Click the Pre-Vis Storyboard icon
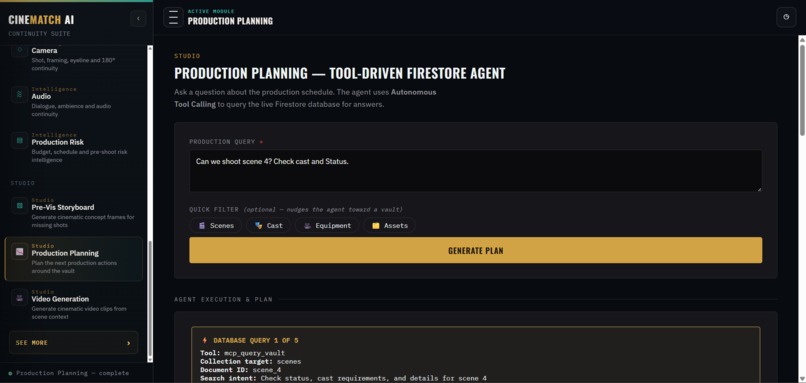This screenshot has height=383, width=806. pos(20,206)
